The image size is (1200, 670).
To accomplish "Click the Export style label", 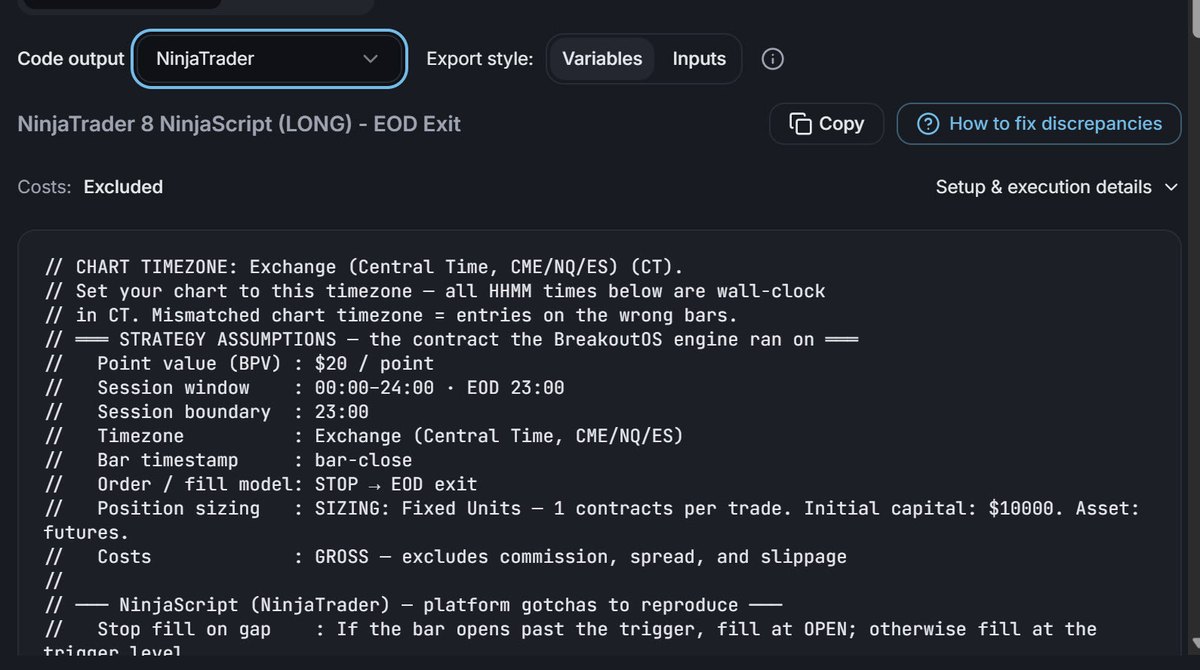I will [x=480, y=59].
